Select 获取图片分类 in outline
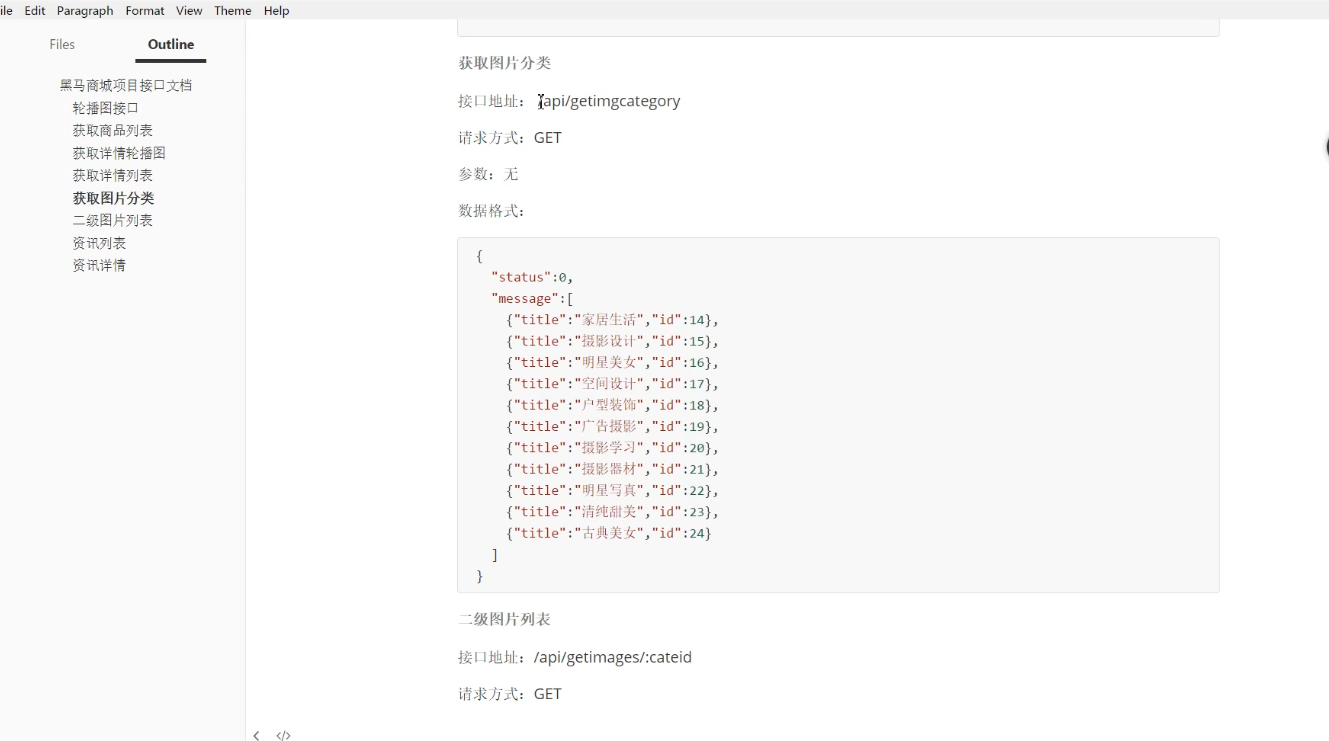1329x741 pixels. click(x=113, y=198)
